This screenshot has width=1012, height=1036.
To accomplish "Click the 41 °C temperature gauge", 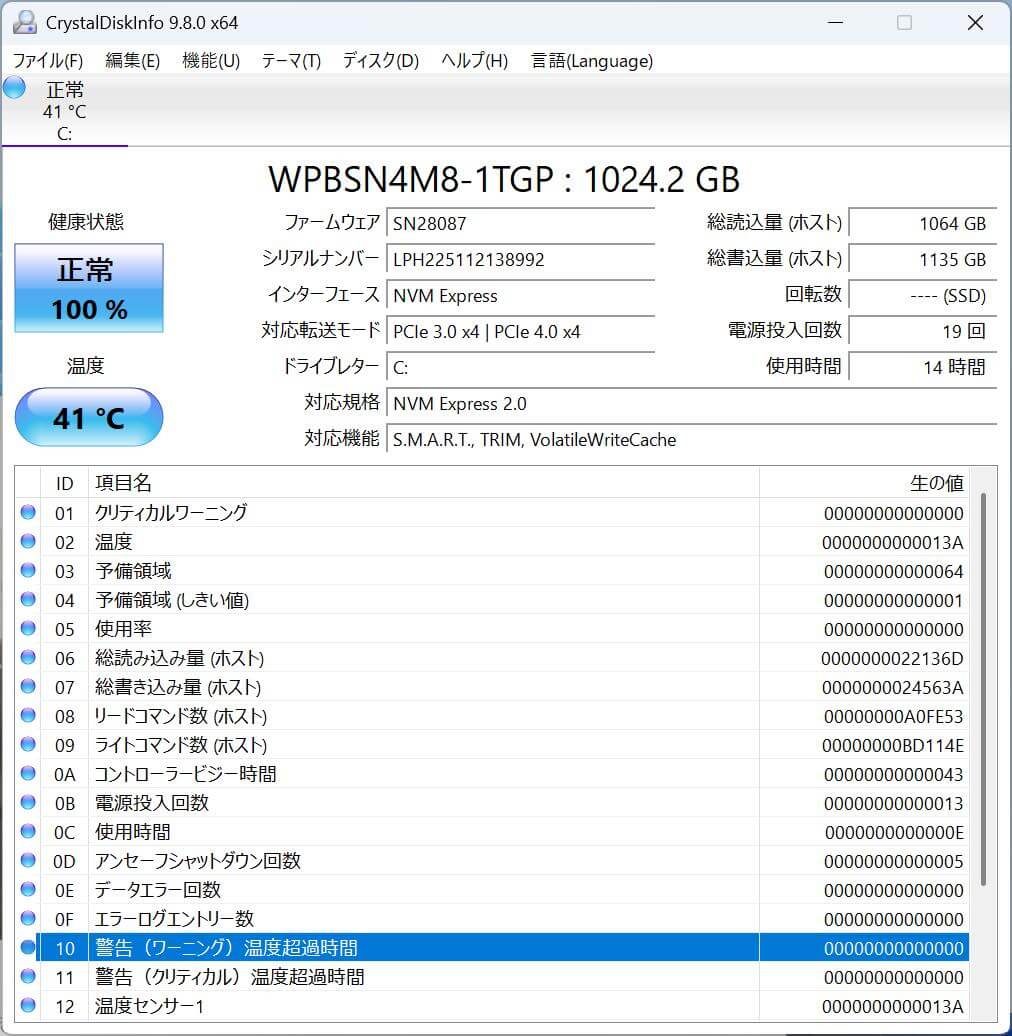I will (x=88, y=417).
